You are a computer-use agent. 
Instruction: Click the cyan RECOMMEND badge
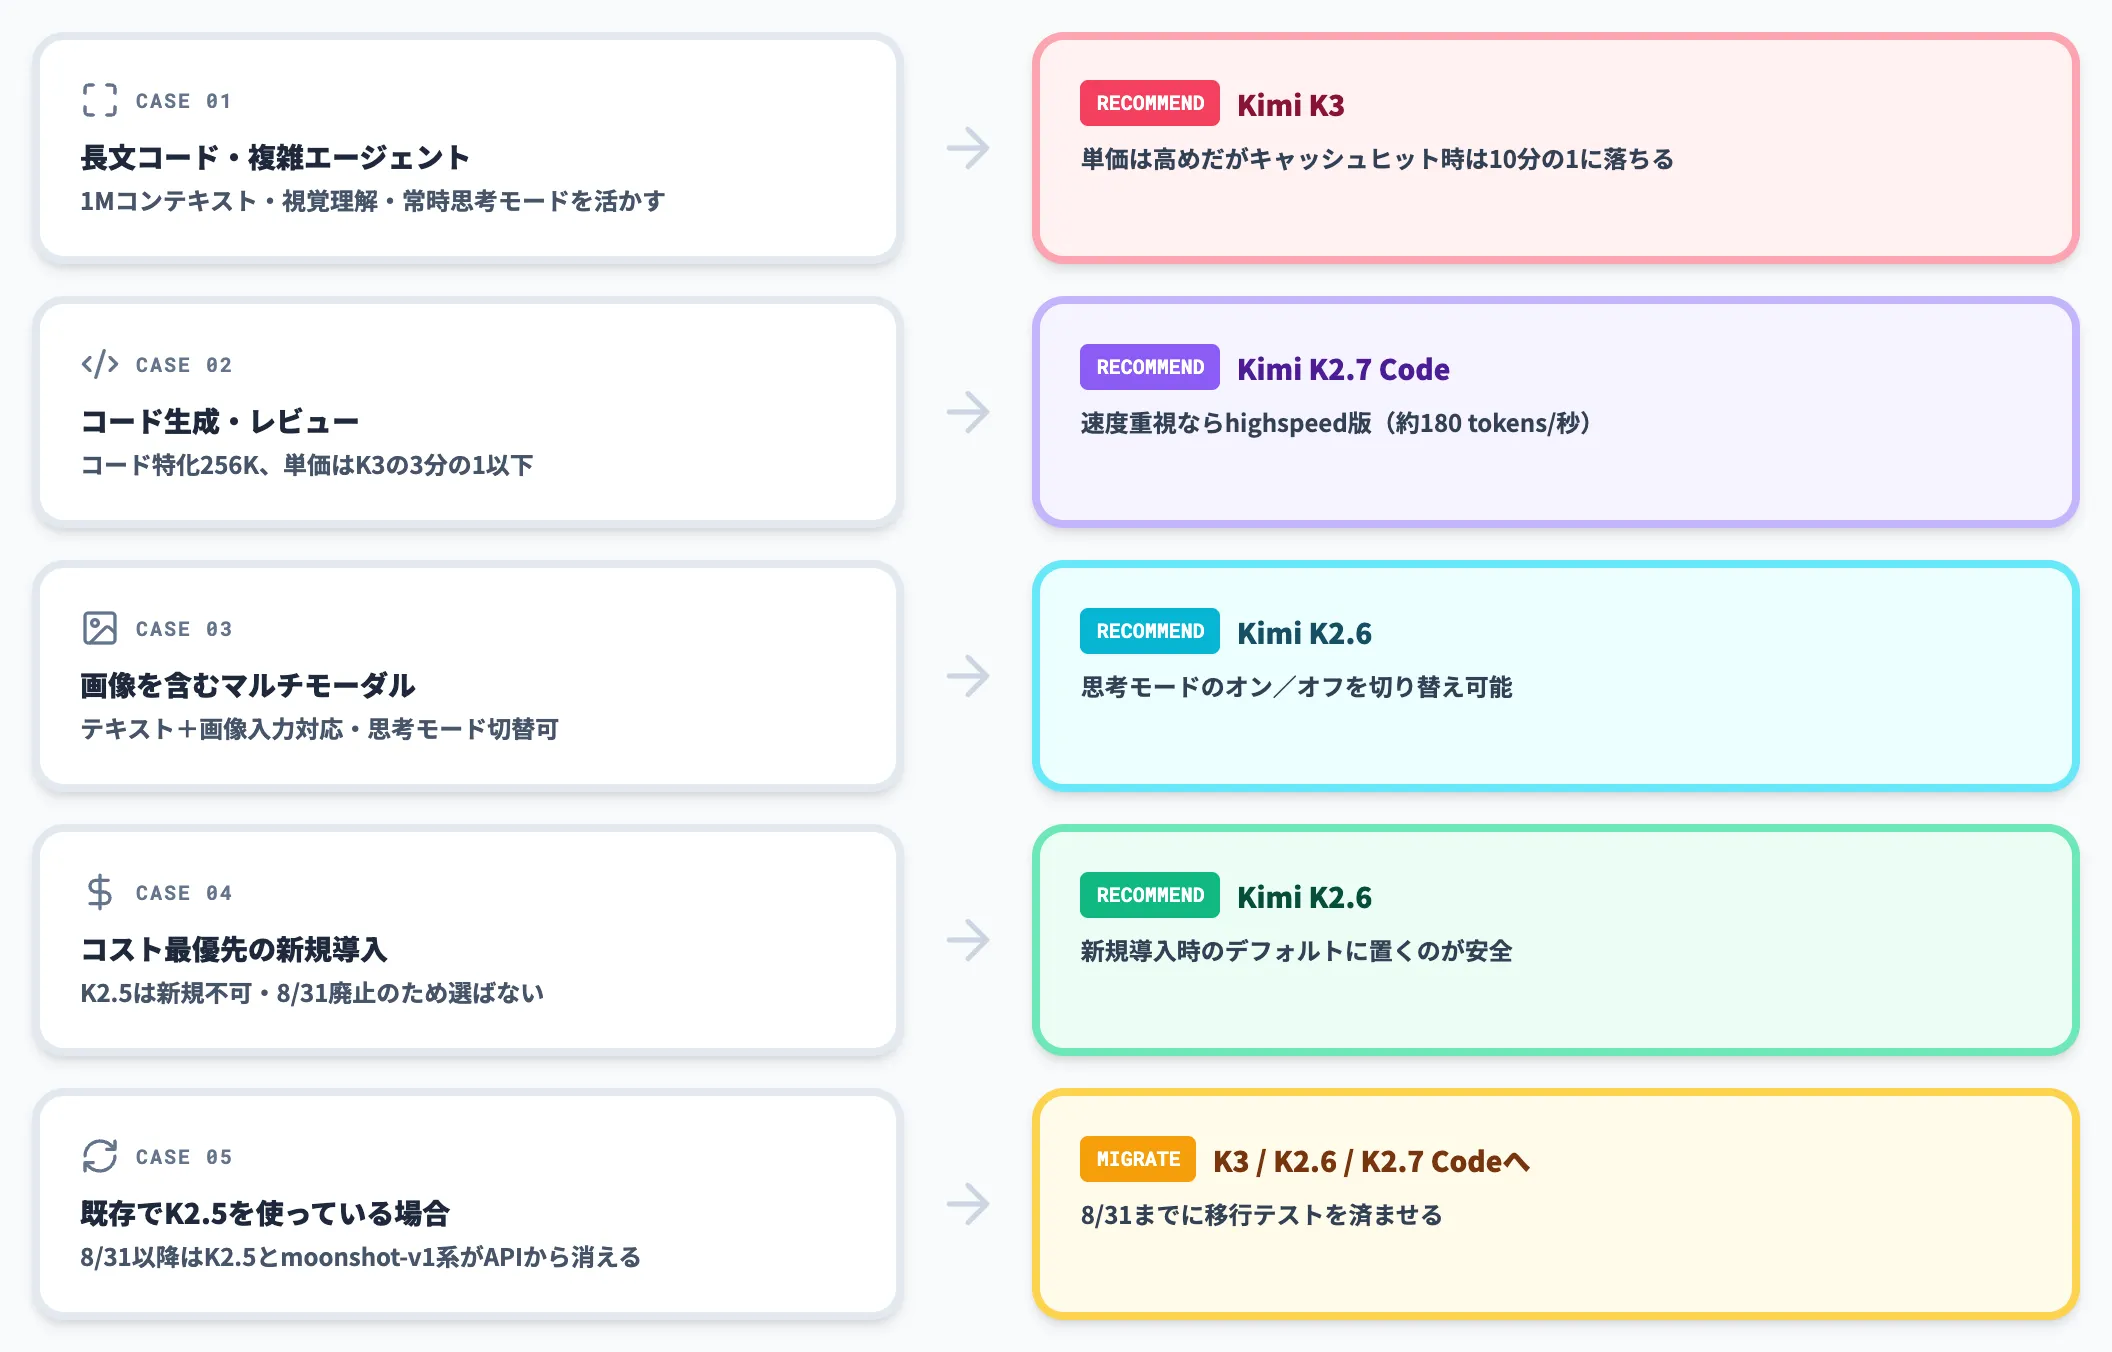(1150, 631)
